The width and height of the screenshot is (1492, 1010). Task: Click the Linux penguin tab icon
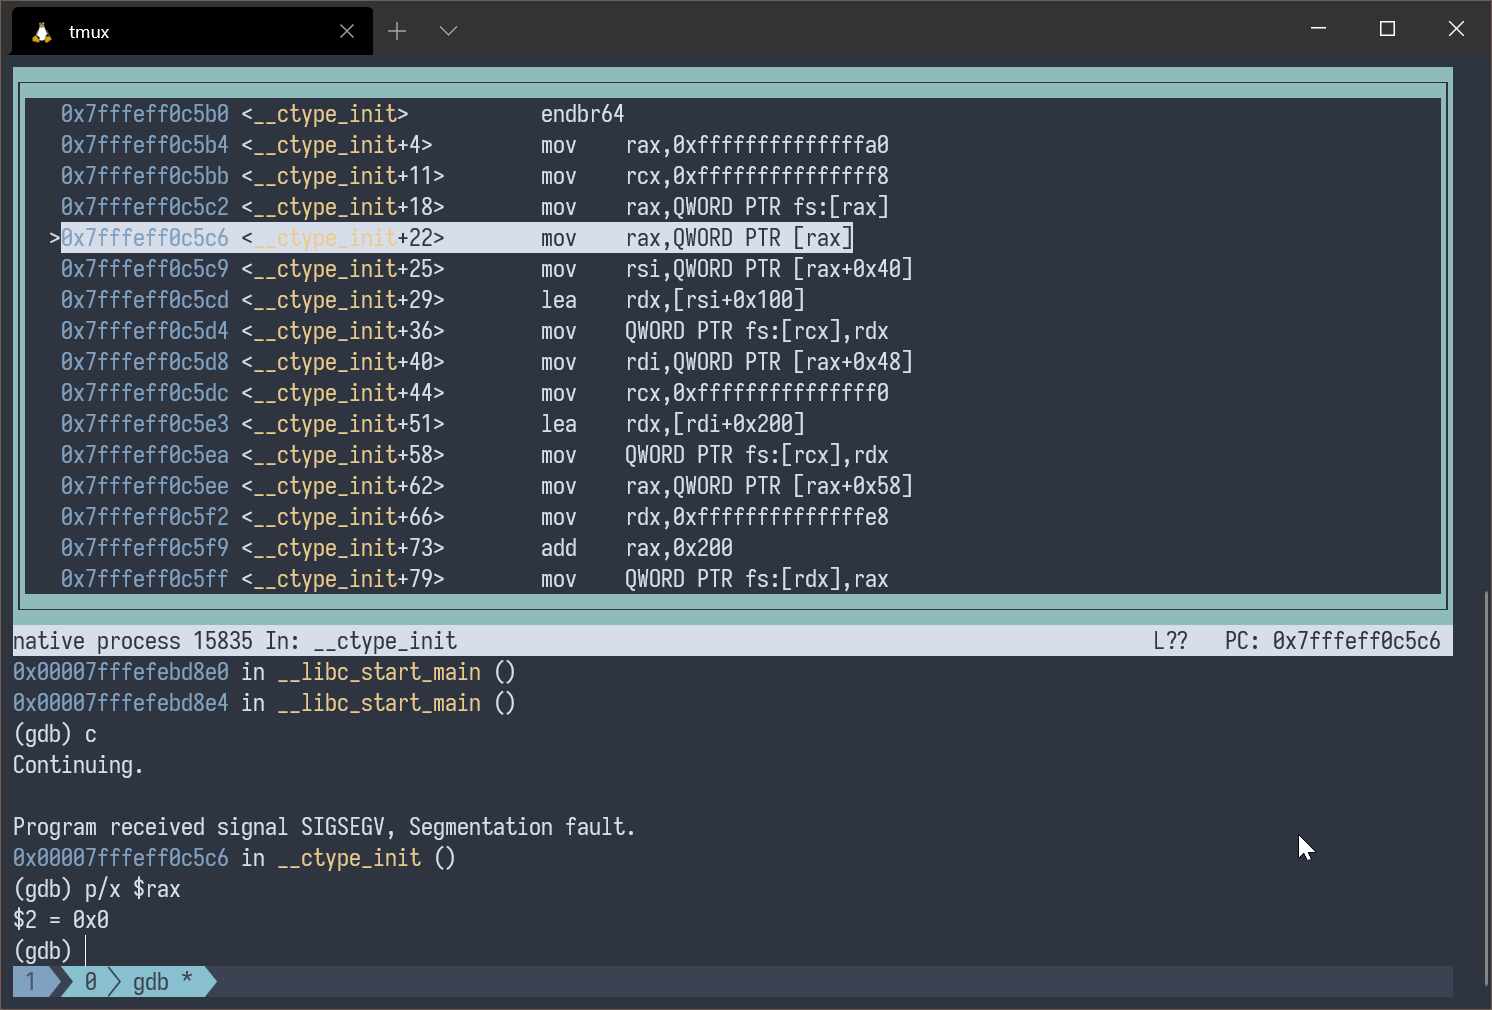(x=42, y=32)
